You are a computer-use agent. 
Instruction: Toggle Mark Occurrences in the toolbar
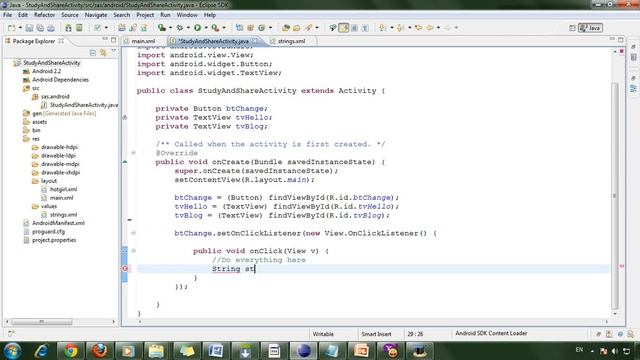tap(344, 28)
